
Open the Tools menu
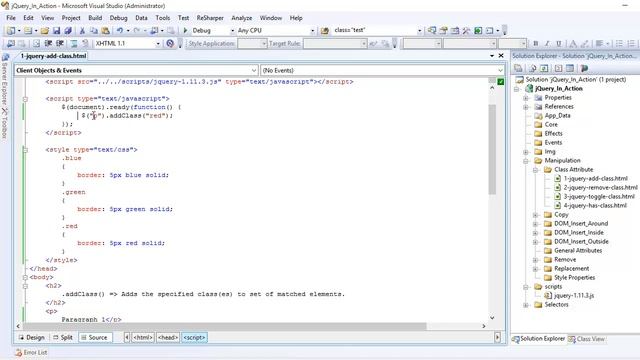162,18
